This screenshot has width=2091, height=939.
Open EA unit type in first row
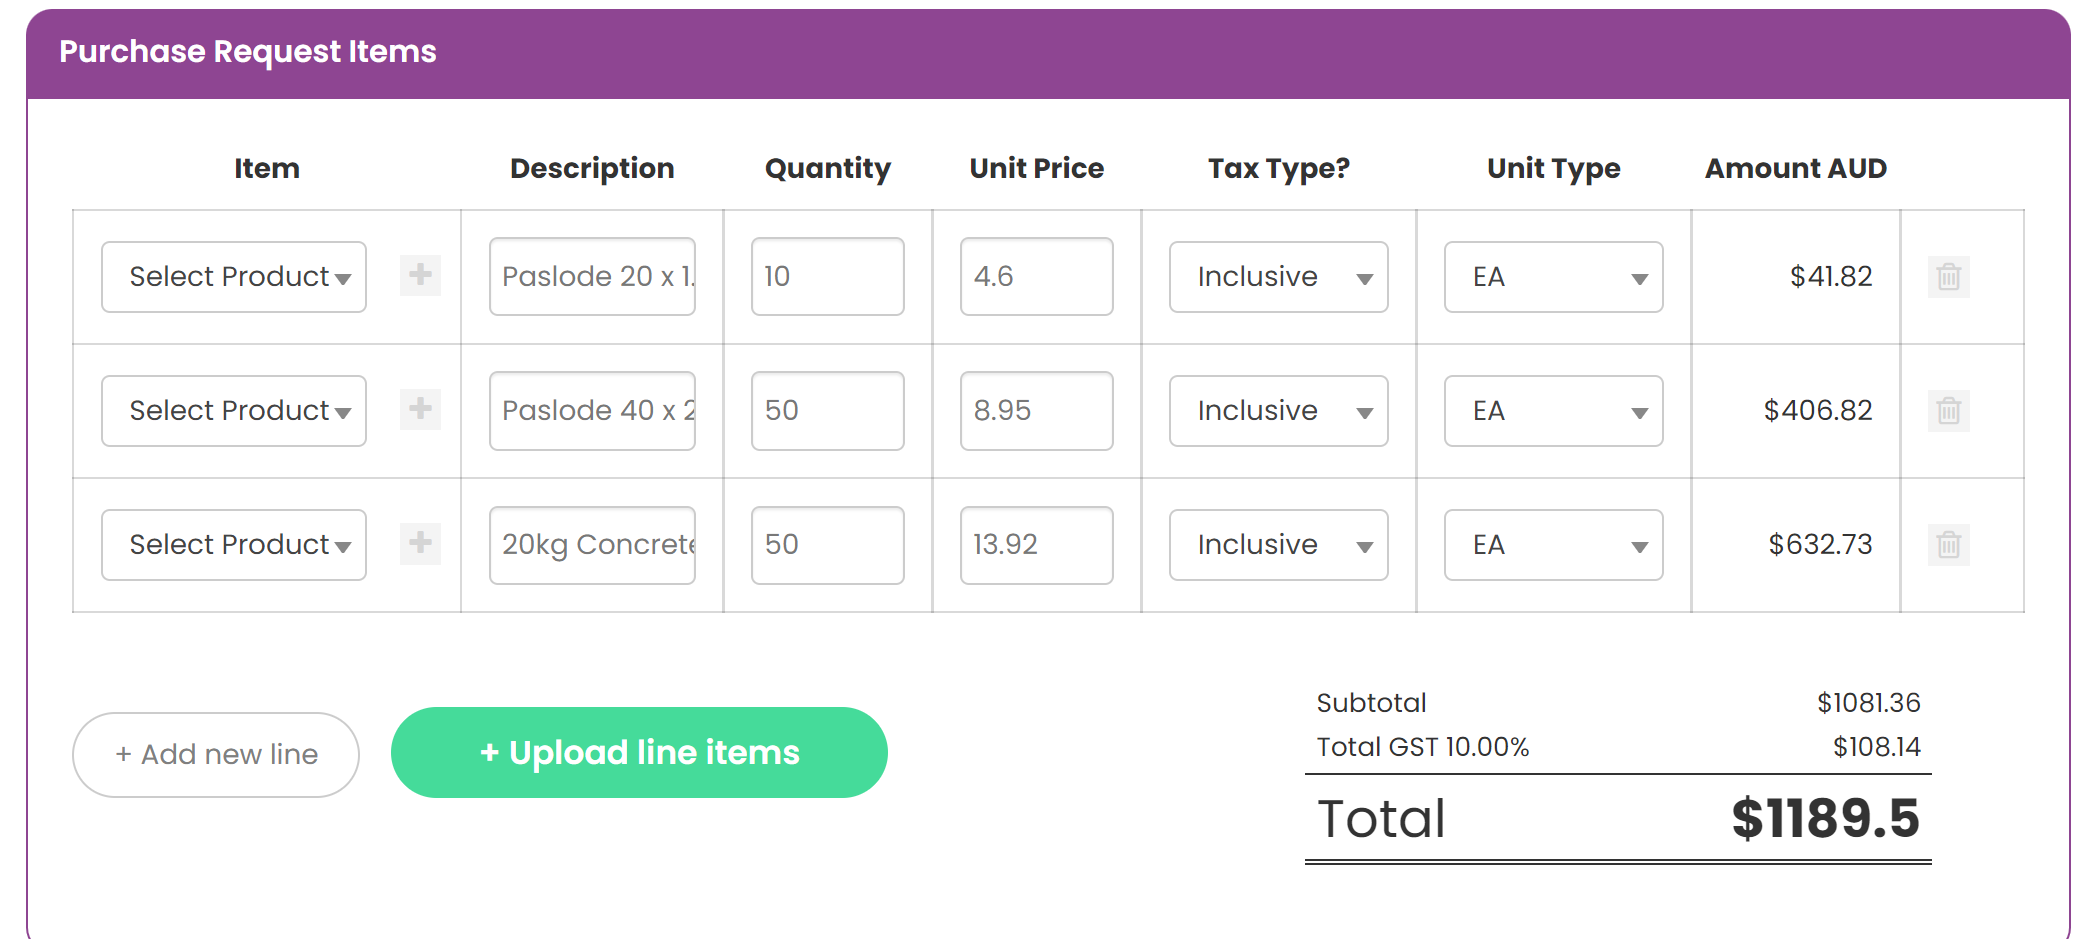click(1554, 277)
